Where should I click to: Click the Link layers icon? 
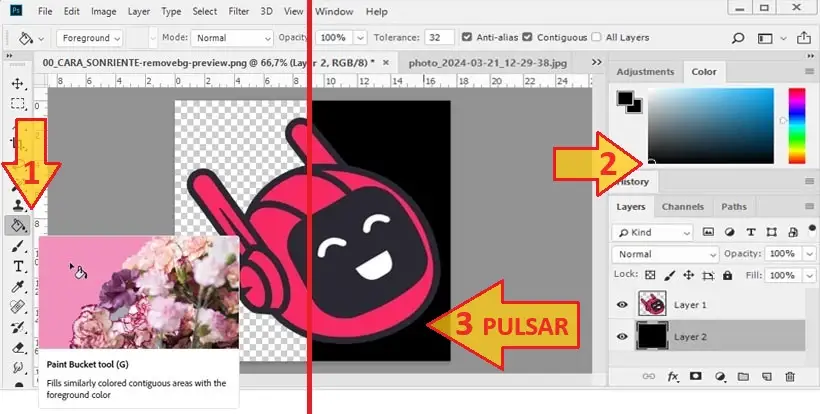(x=648, y=376)
